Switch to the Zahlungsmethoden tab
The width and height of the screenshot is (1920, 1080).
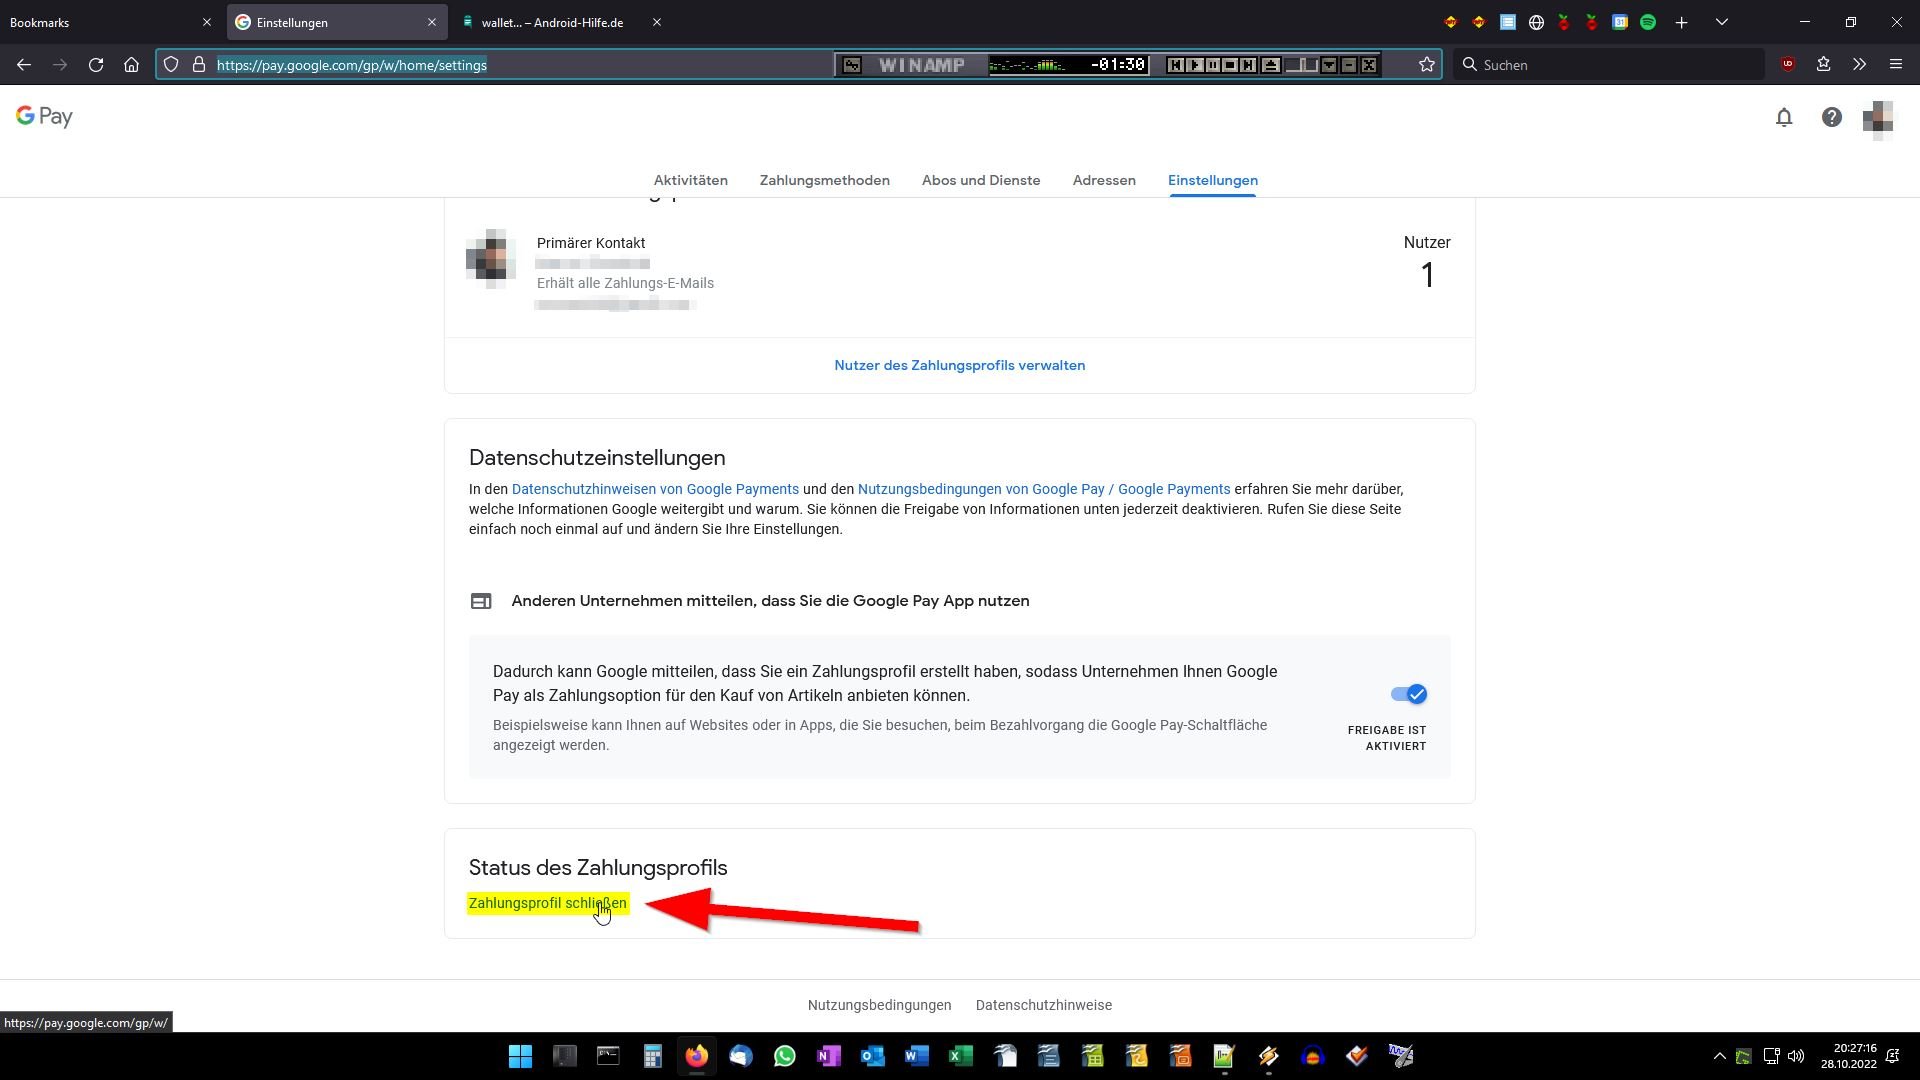824,181
